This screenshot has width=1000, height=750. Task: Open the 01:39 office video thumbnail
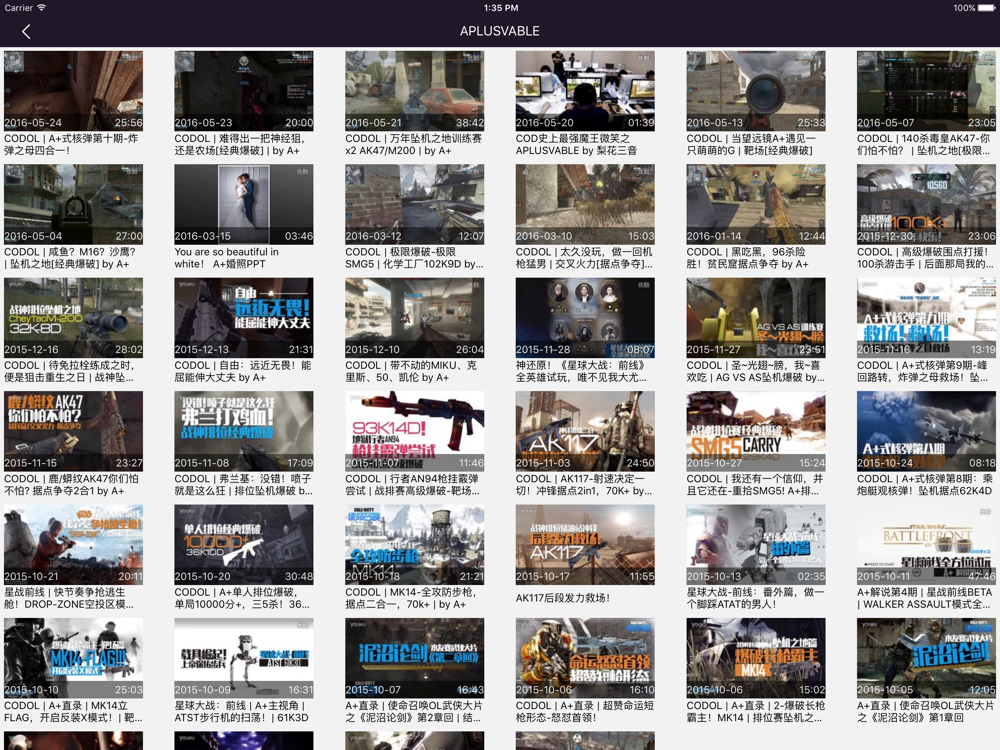pos(585,91)
